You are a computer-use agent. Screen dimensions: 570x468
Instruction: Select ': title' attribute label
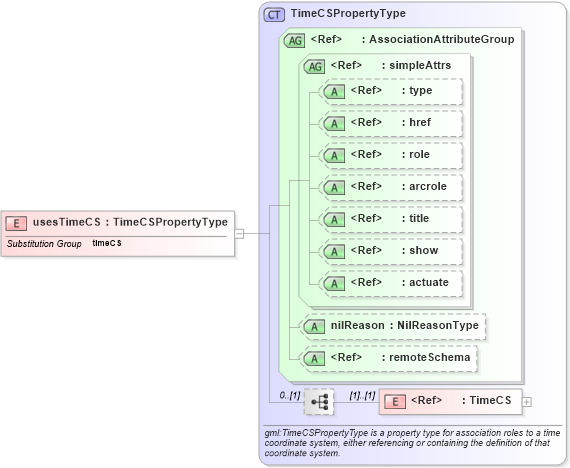pyautogui.click(x=416, y=218)
